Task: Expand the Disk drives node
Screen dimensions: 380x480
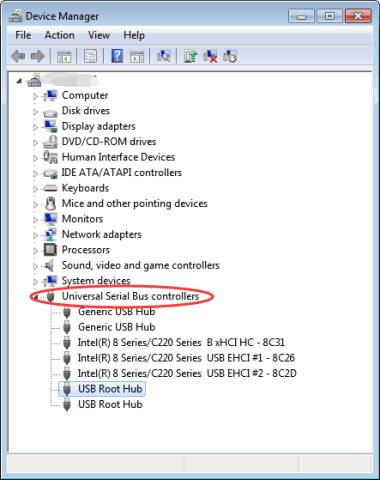Action: (x=35, y=112)
